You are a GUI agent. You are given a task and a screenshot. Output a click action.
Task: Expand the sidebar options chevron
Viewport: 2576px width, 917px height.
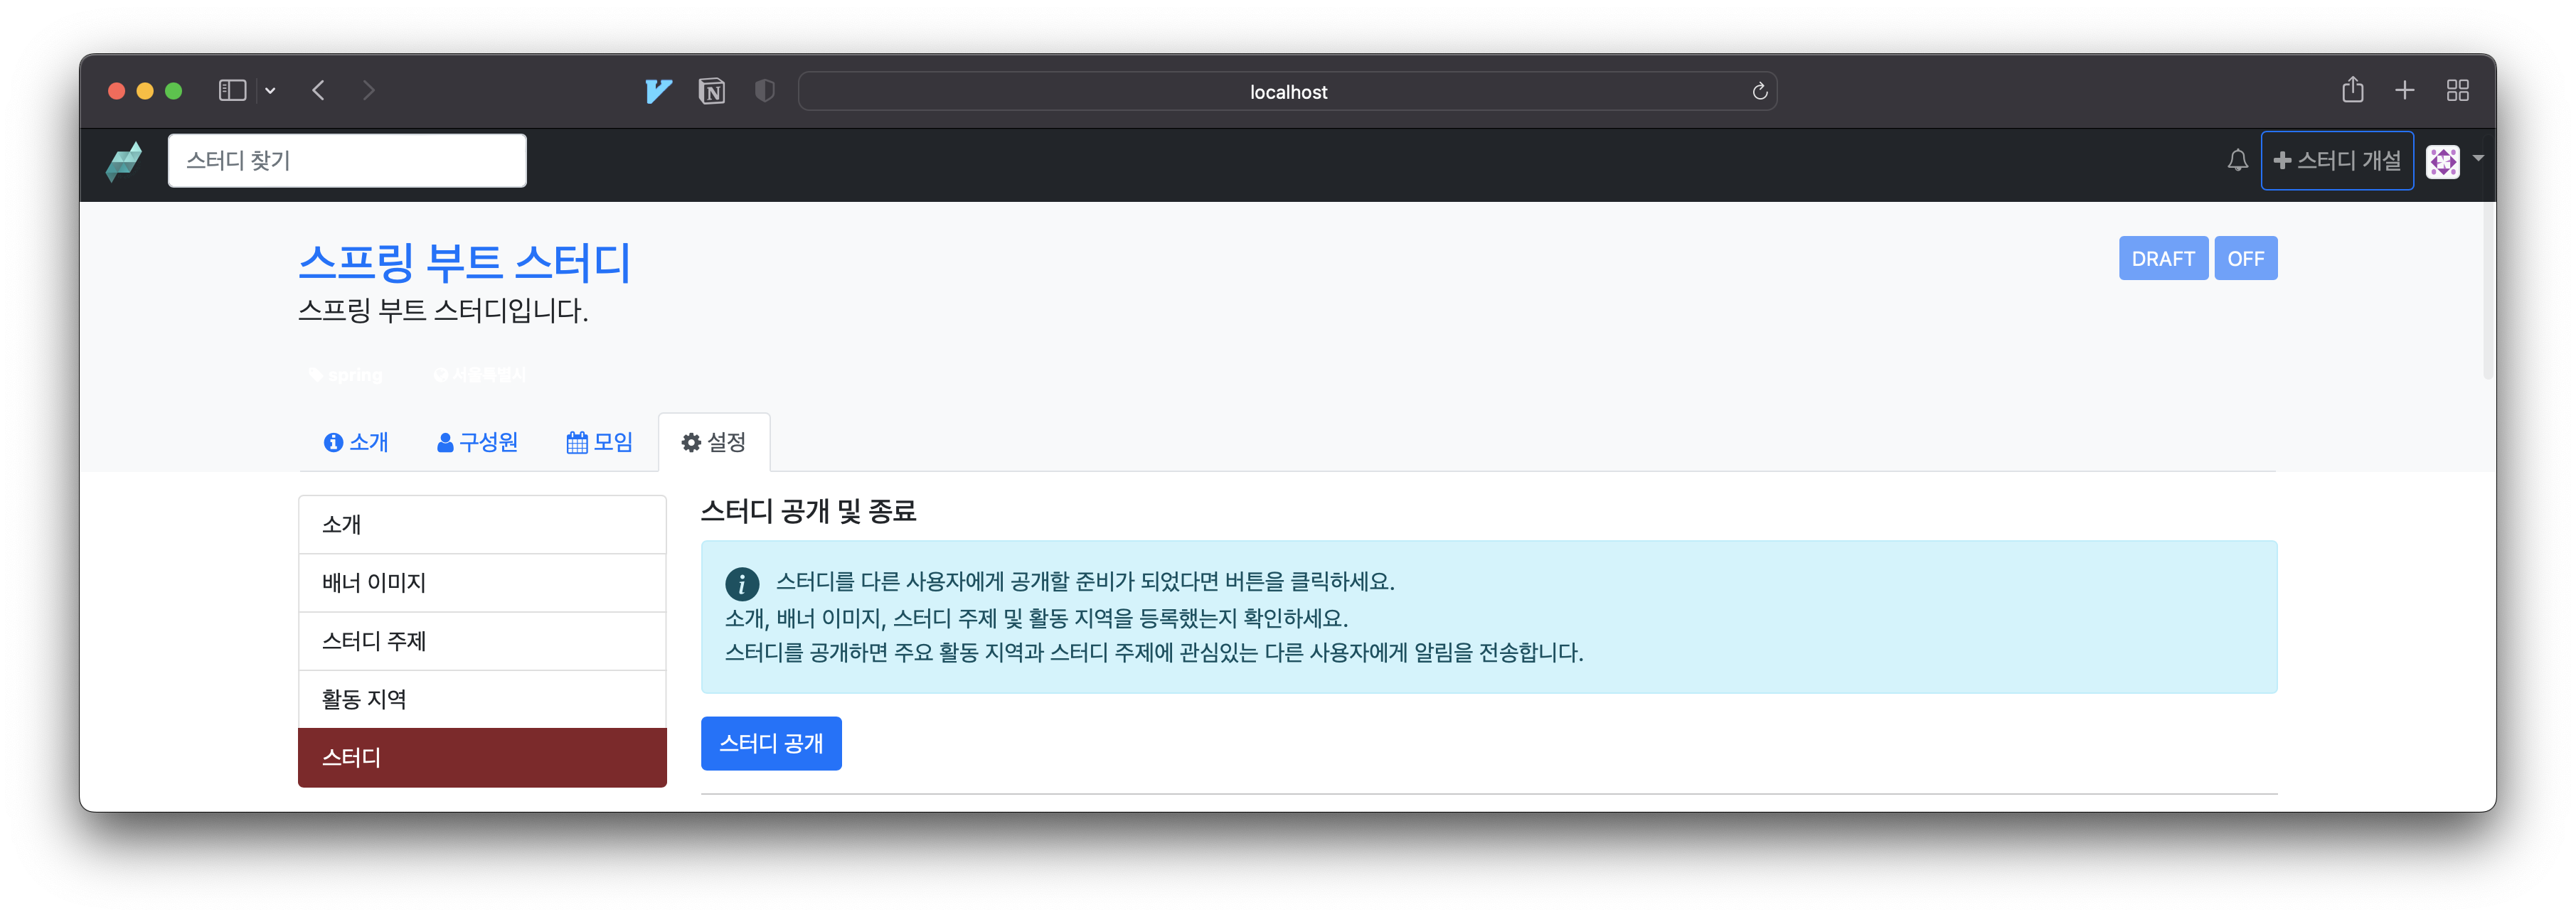[270, 90]
